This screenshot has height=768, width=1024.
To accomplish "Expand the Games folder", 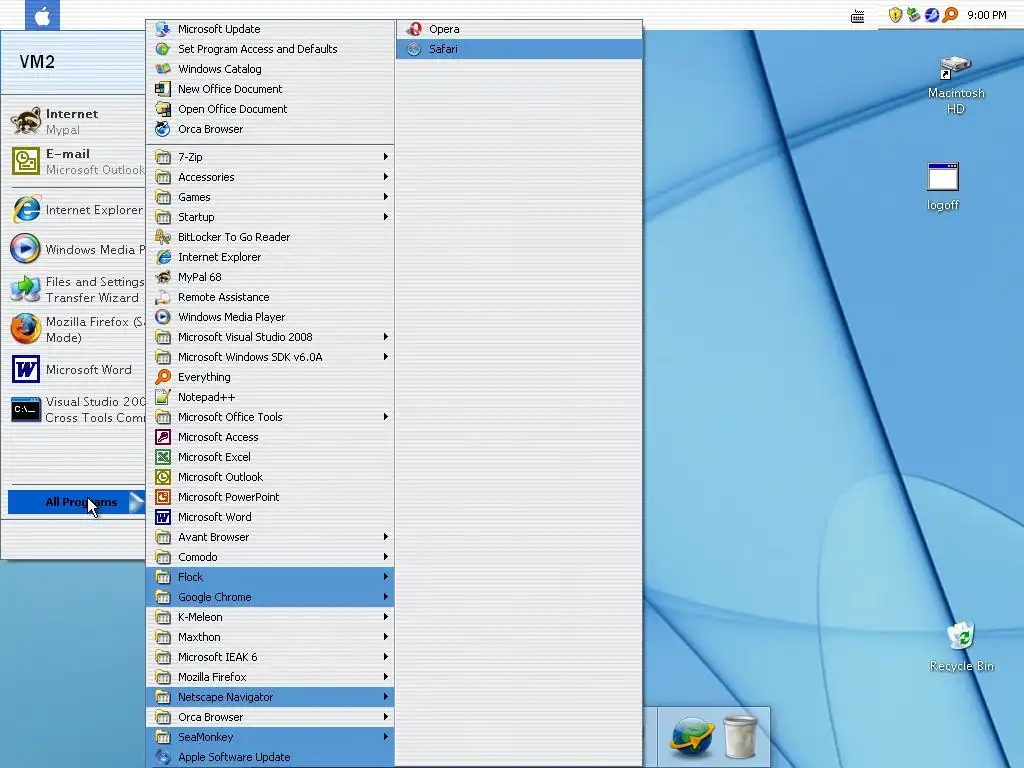I will (270, 197).
